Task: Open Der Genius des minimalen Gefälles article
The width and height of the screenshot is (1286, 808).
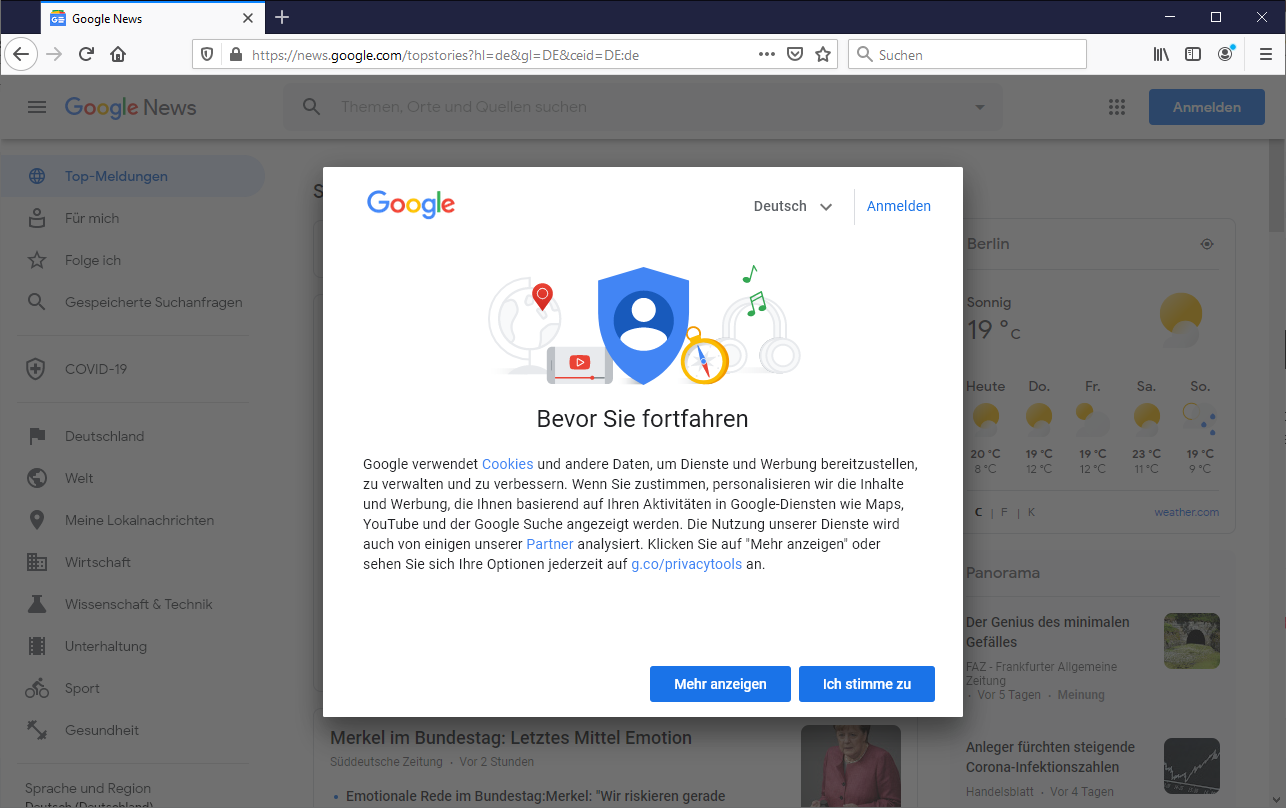Action: (1048, 632)
